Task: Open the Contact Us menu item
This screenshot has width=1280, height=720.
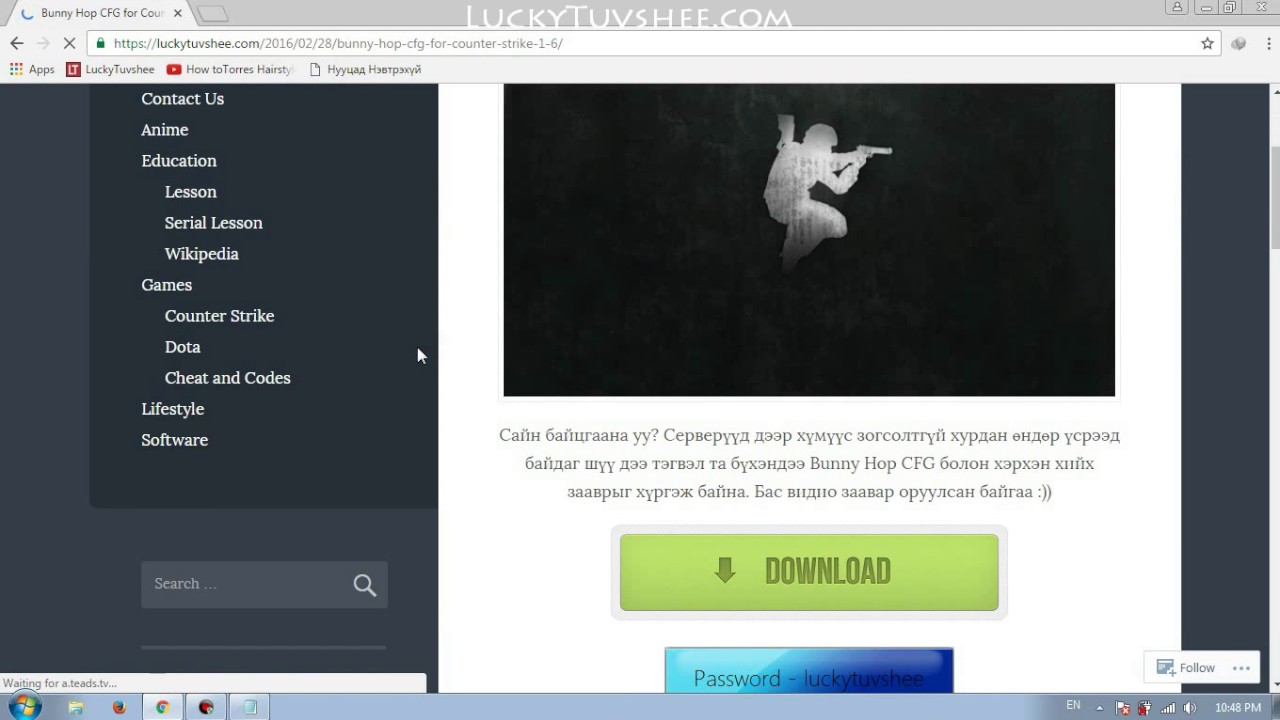Action: [182, 98]
